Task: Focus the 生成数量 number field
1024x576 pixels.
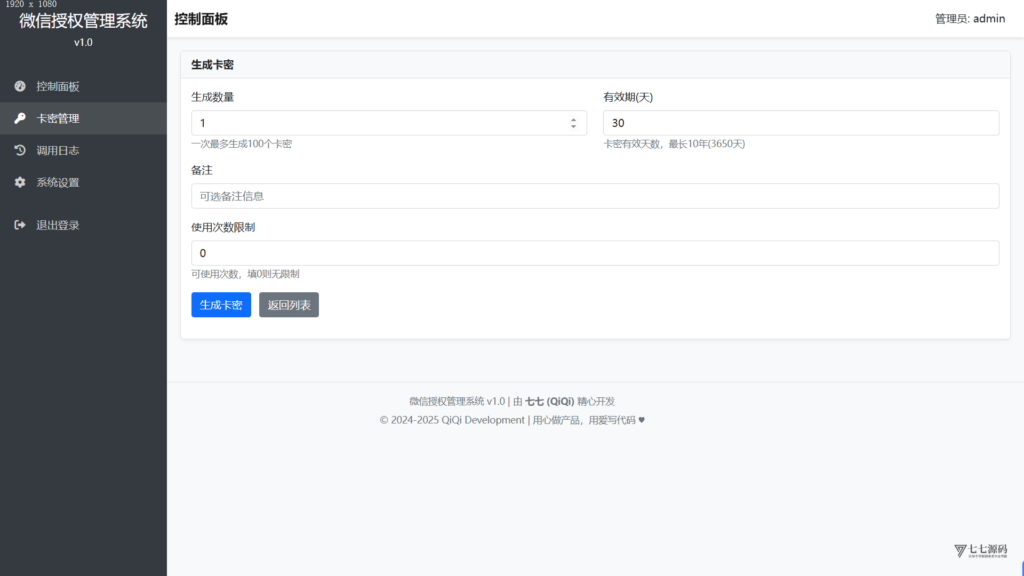Action: (x=389, y=123)
